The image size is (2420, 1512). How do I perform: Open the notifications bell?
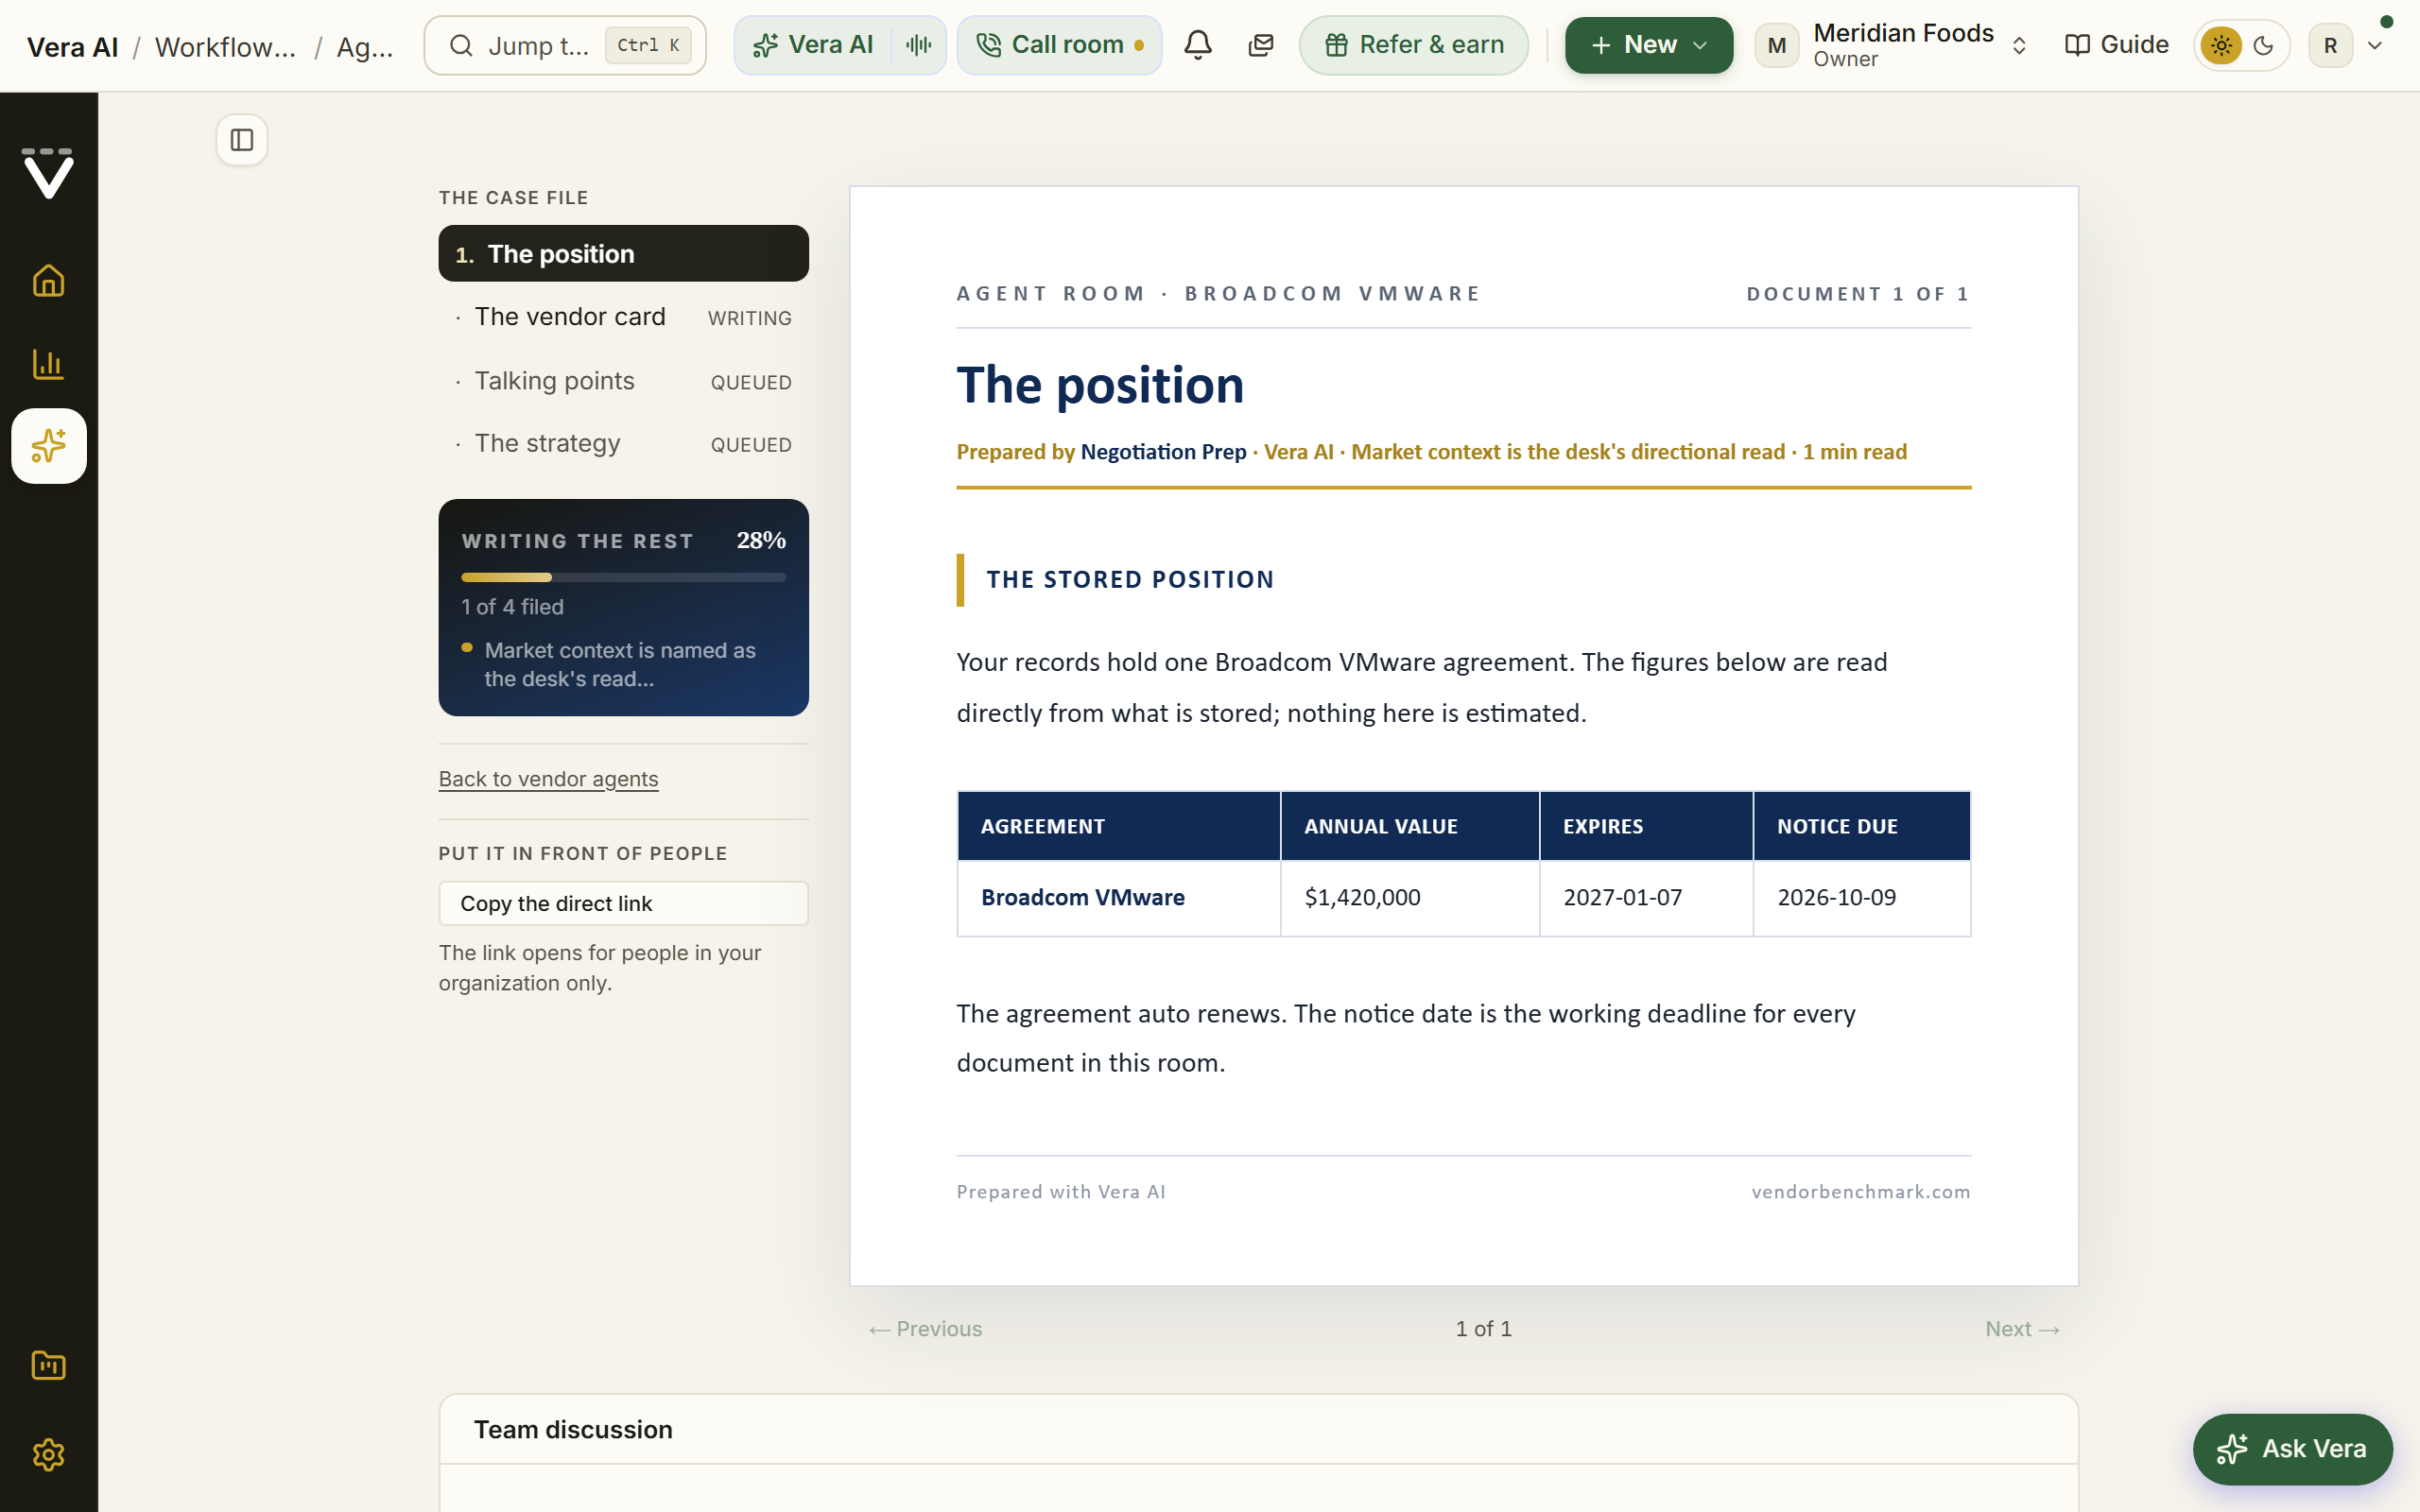pyautogui.click(x=1198, y=45)
